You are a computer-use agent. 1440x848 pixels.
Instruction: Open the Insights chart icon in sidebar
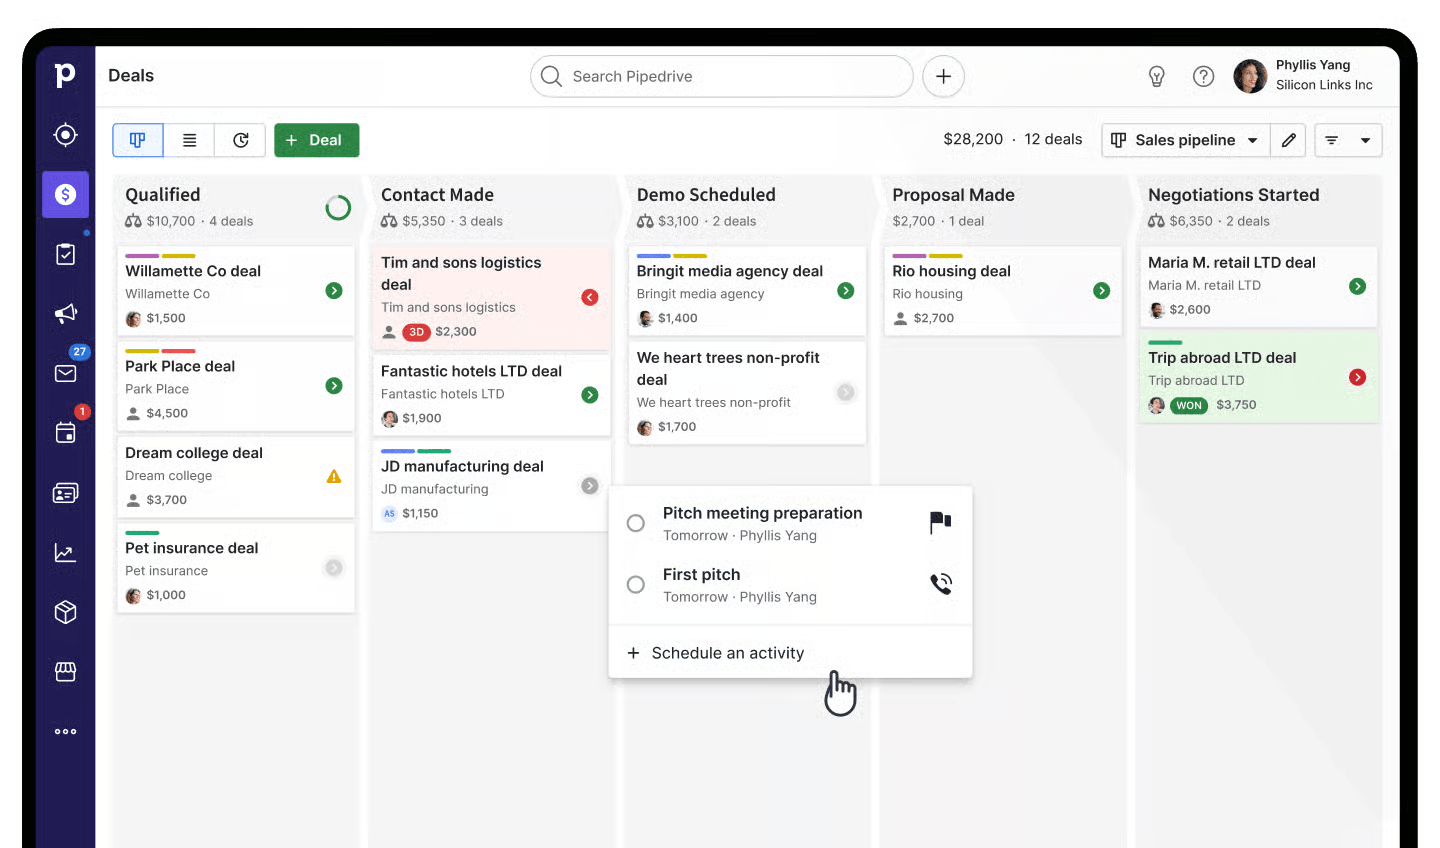[x=65, y=552]
